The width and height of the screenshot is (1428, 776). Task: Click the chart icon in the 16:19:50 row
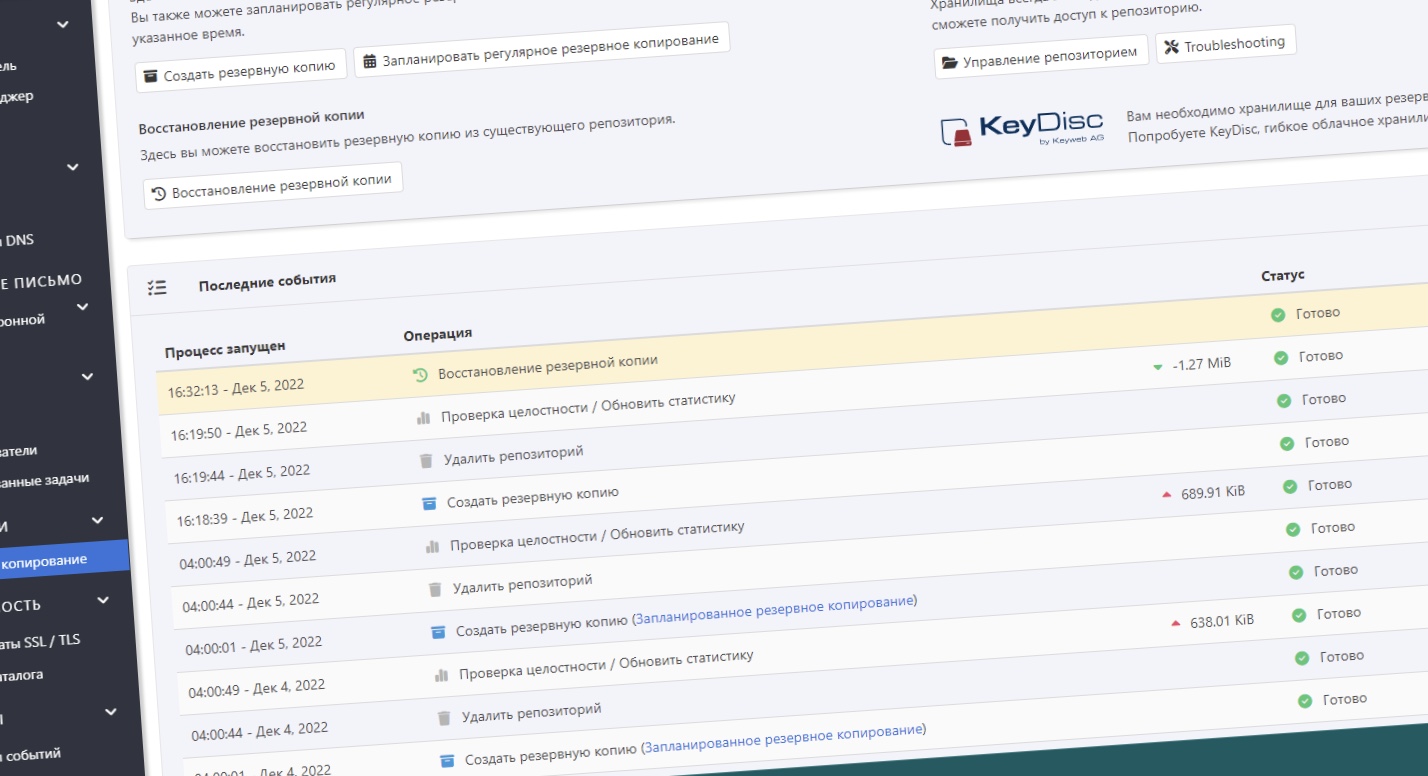[x=423, y=417]
